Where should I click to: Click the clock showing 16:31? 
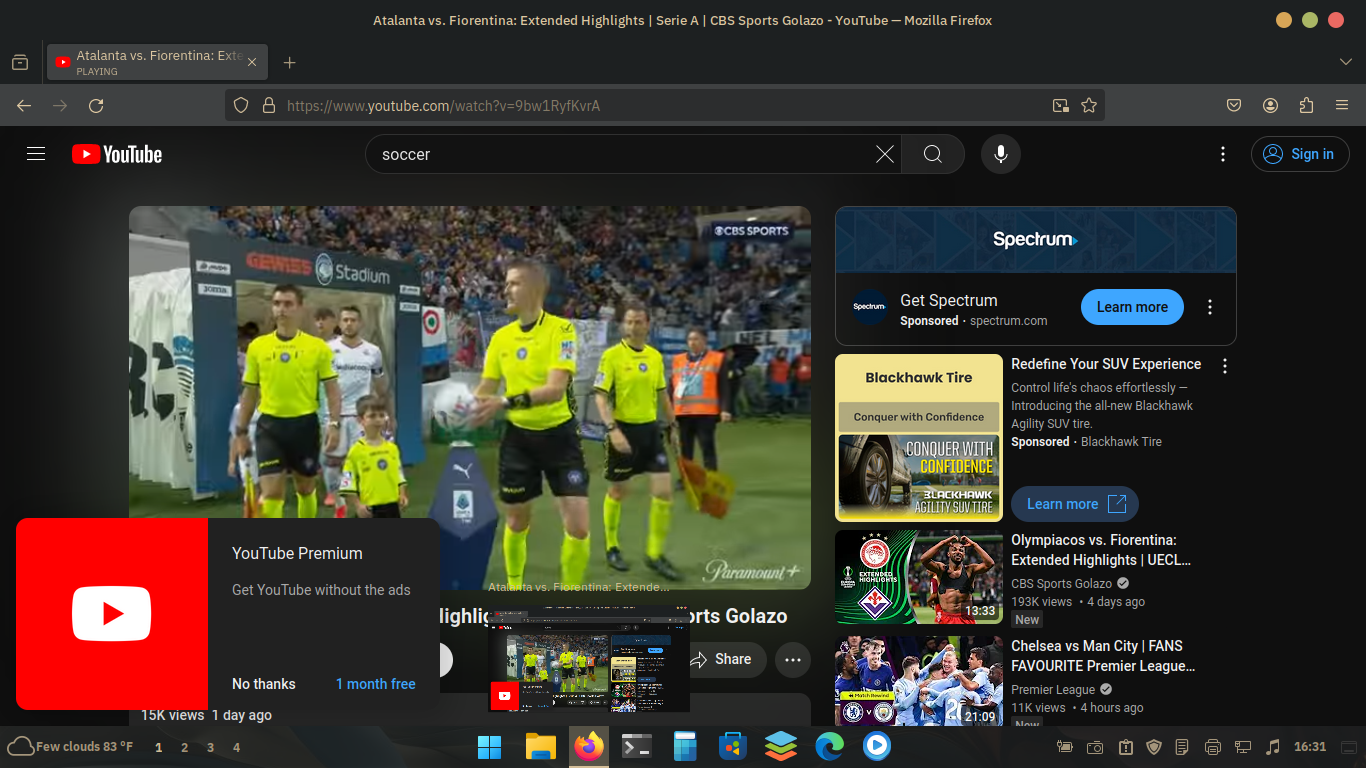click(1310, 747)
